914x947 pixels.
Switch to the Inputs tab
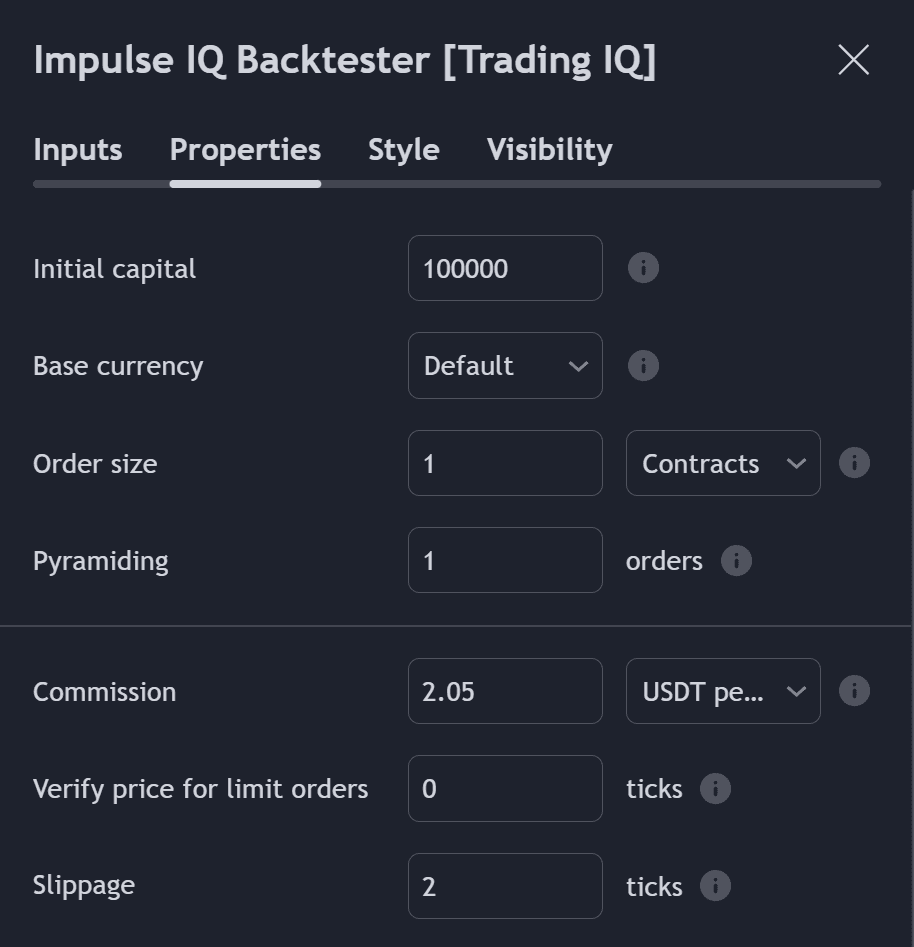(x=77, y=149)
